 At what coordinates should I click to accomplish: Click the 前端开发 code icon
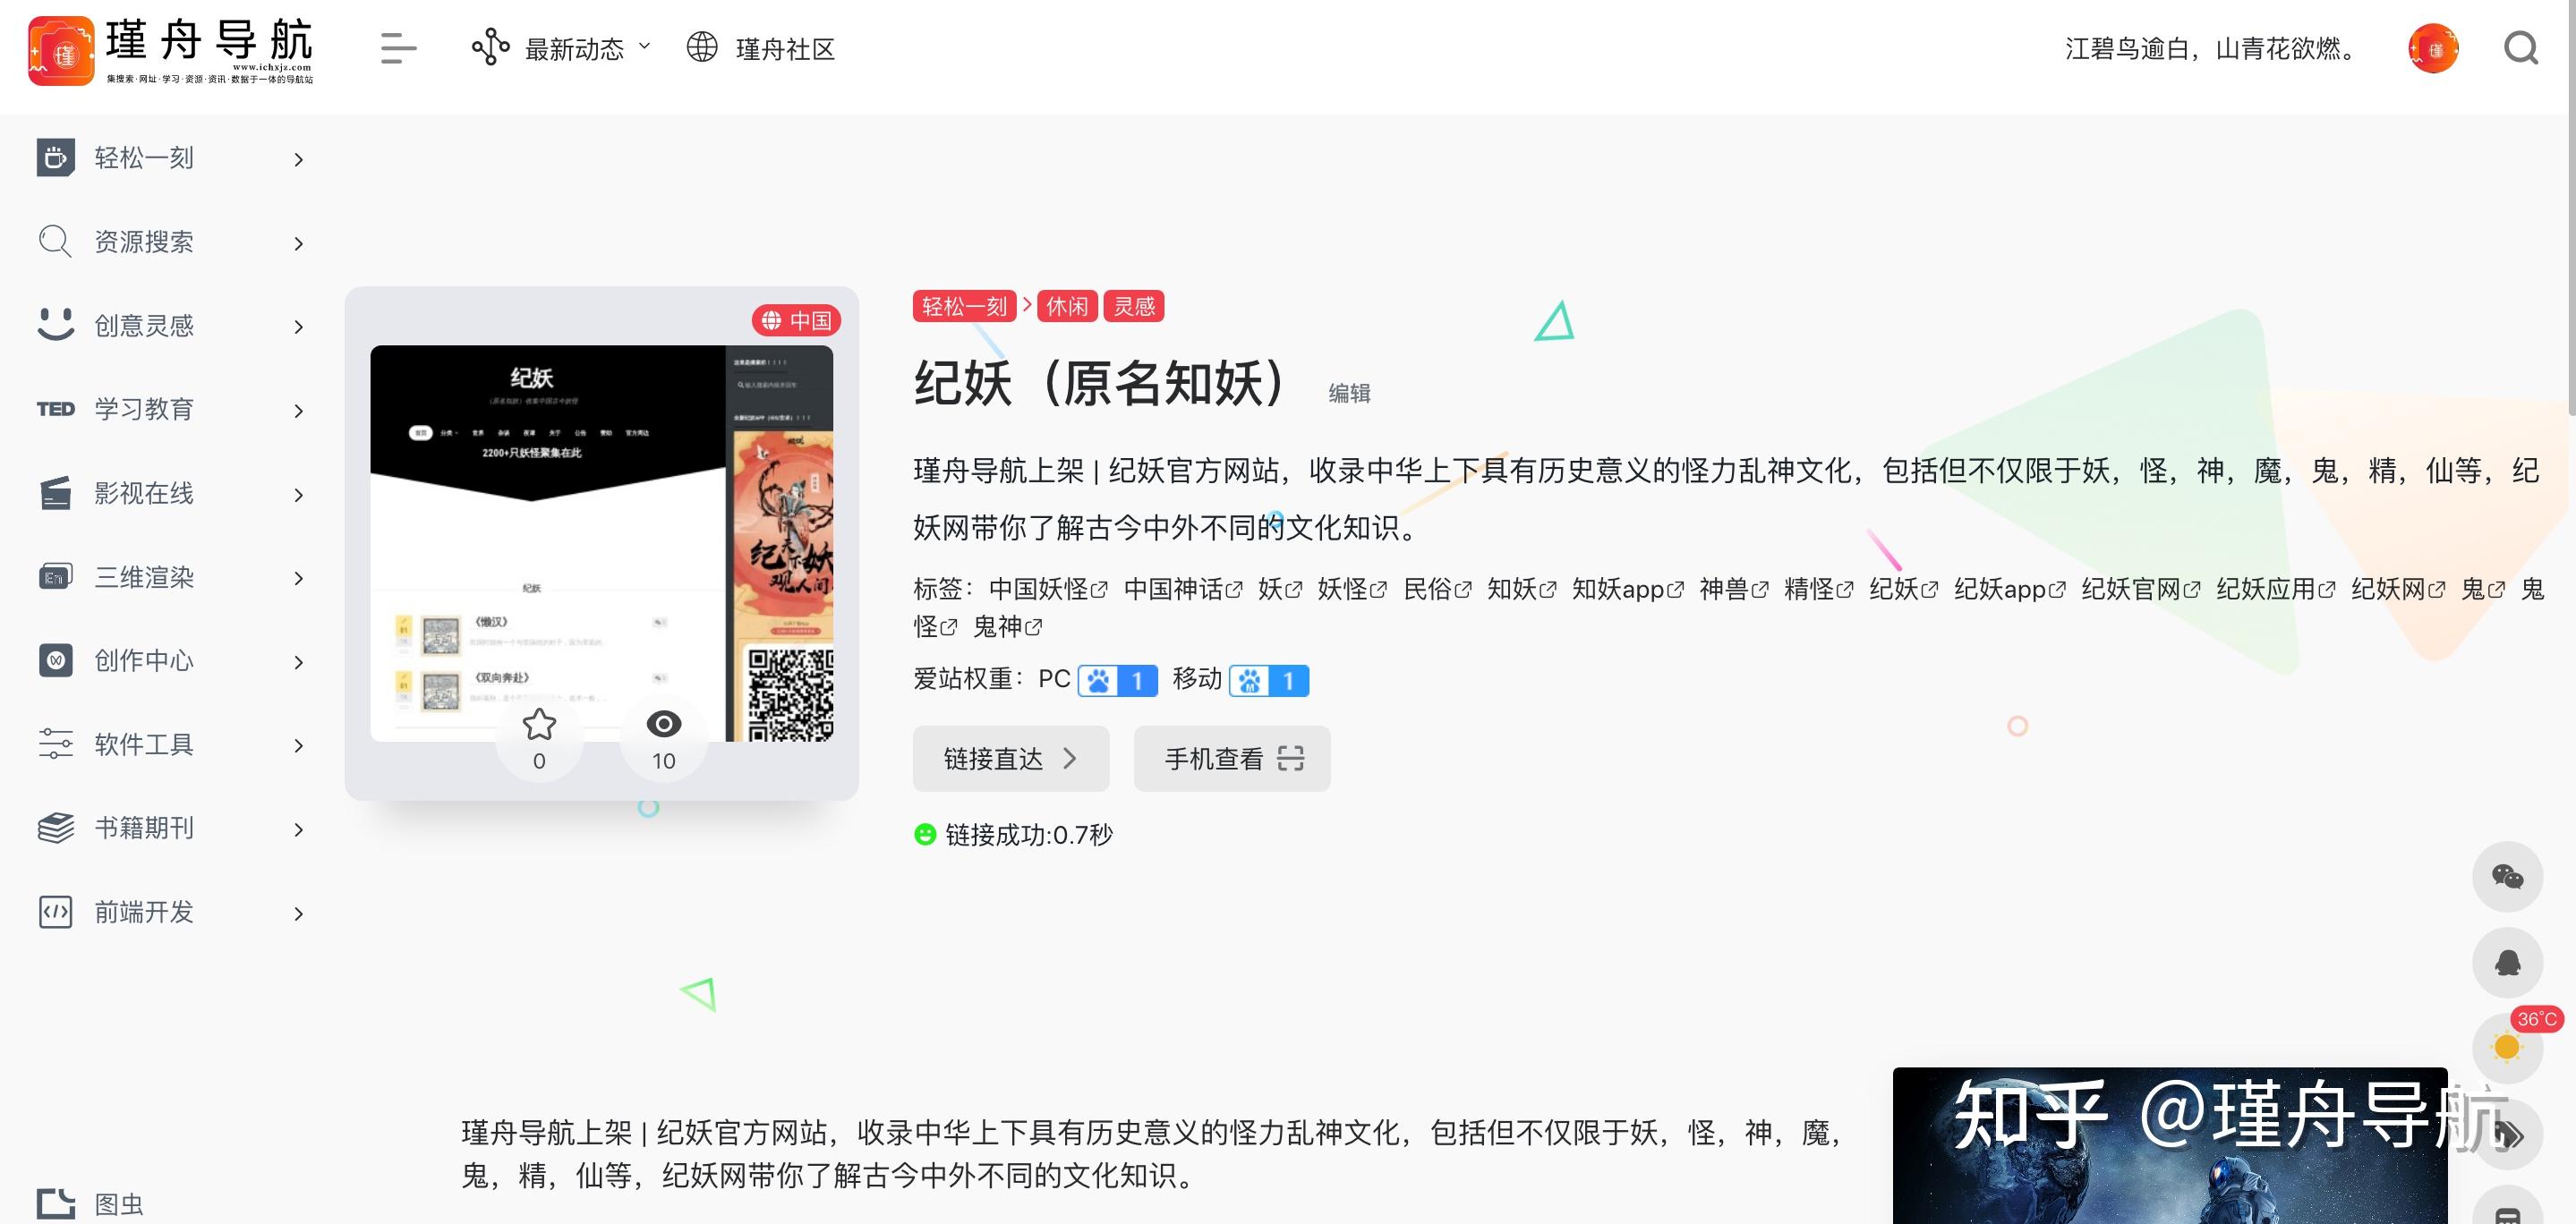(55, 912)
